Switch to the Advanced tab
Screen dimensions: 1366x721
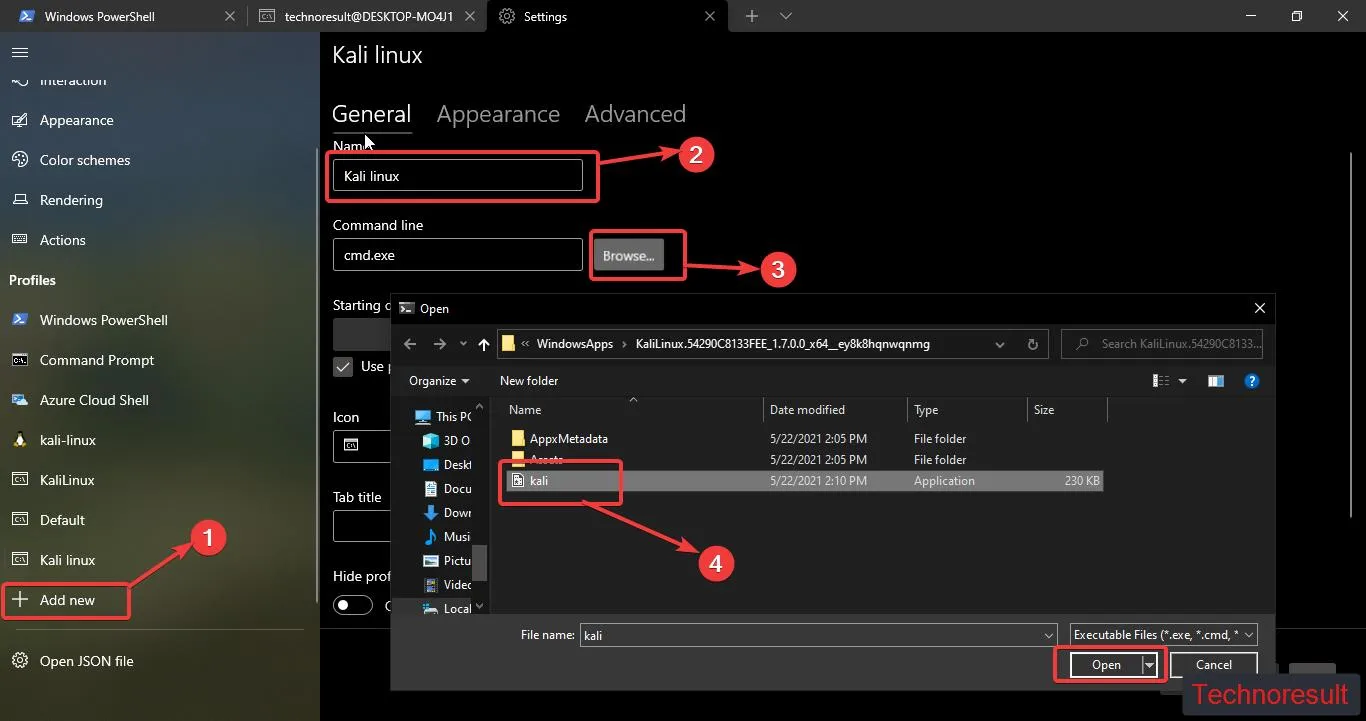pos(635,114)
